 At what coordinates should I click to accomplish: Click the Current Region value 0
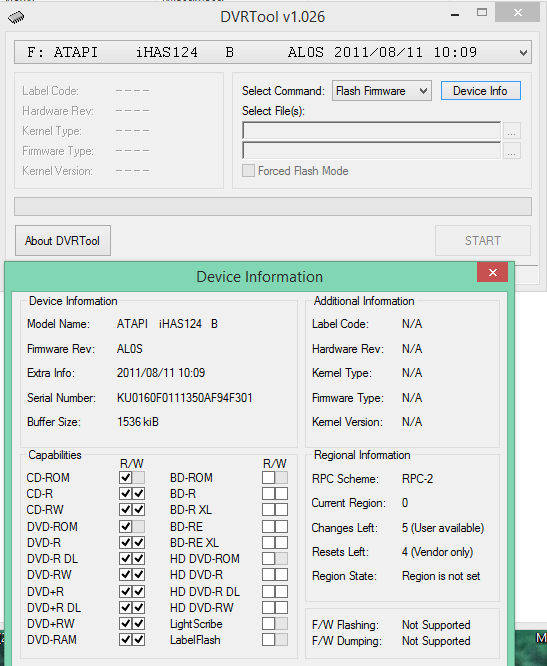tap(405, 503)
